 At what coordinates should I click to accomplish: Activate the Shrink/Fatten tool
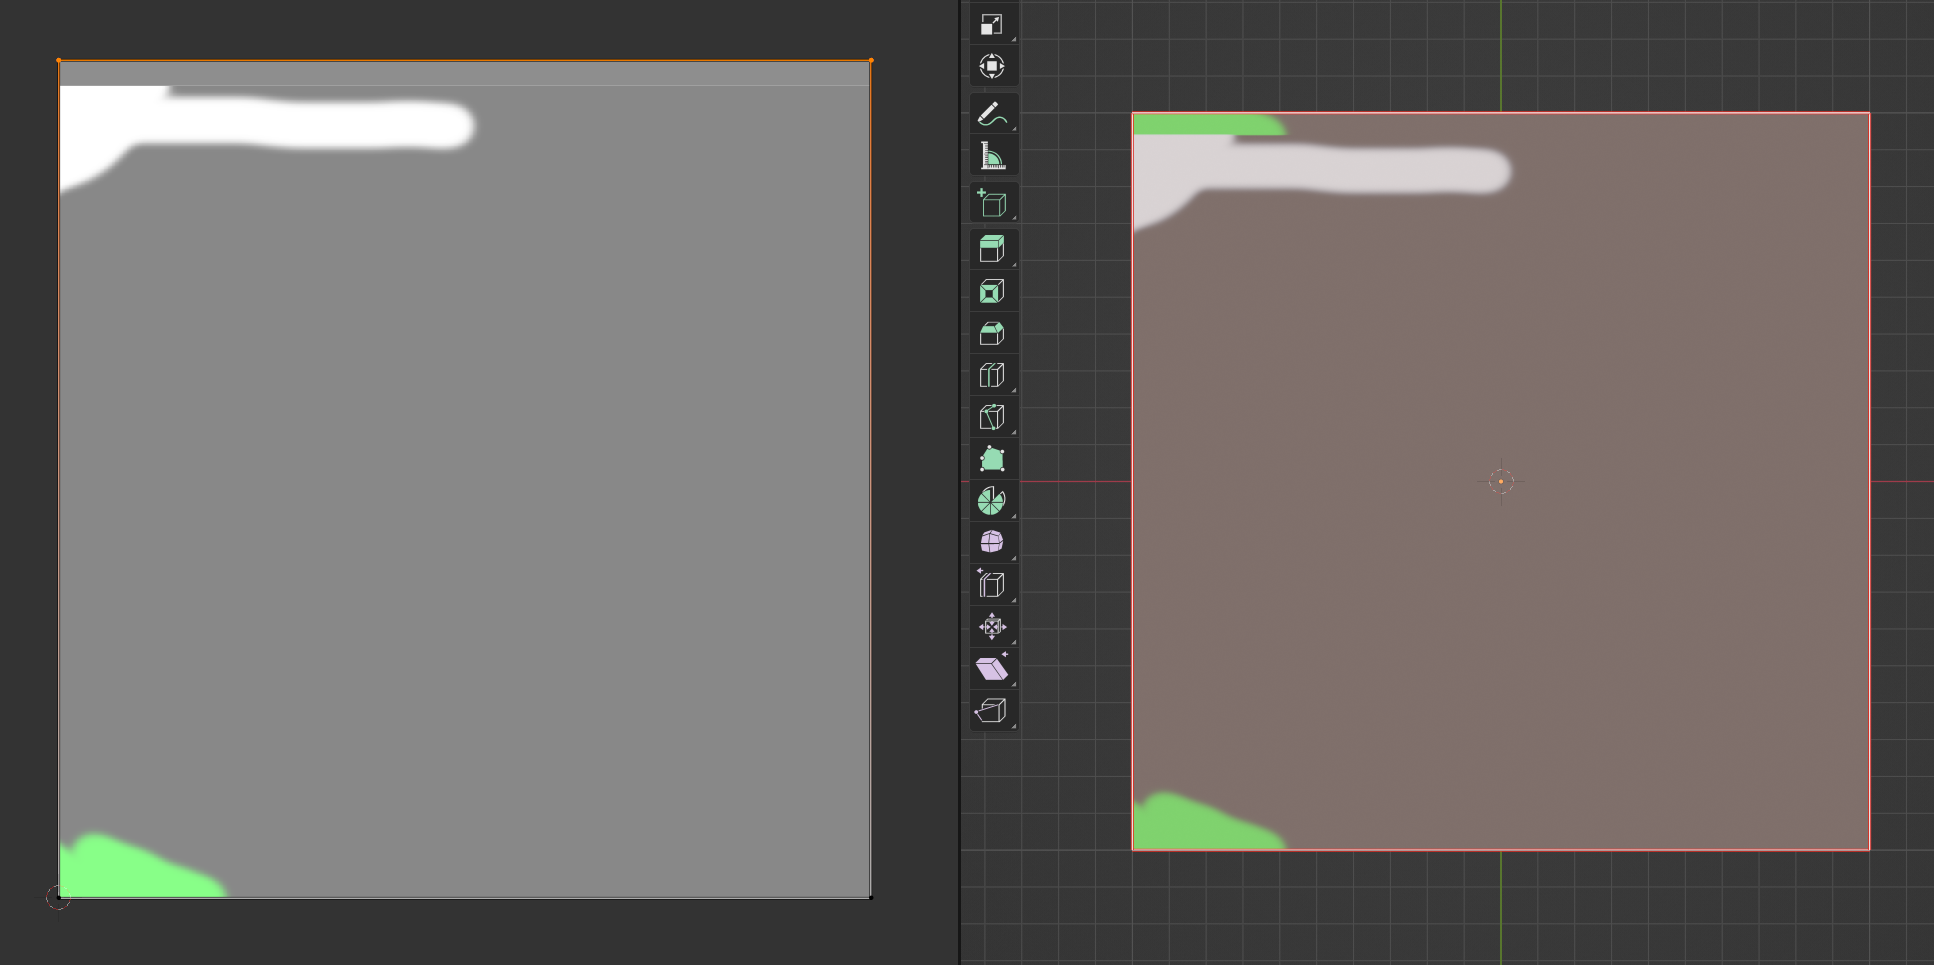click(x=991, y=627)
